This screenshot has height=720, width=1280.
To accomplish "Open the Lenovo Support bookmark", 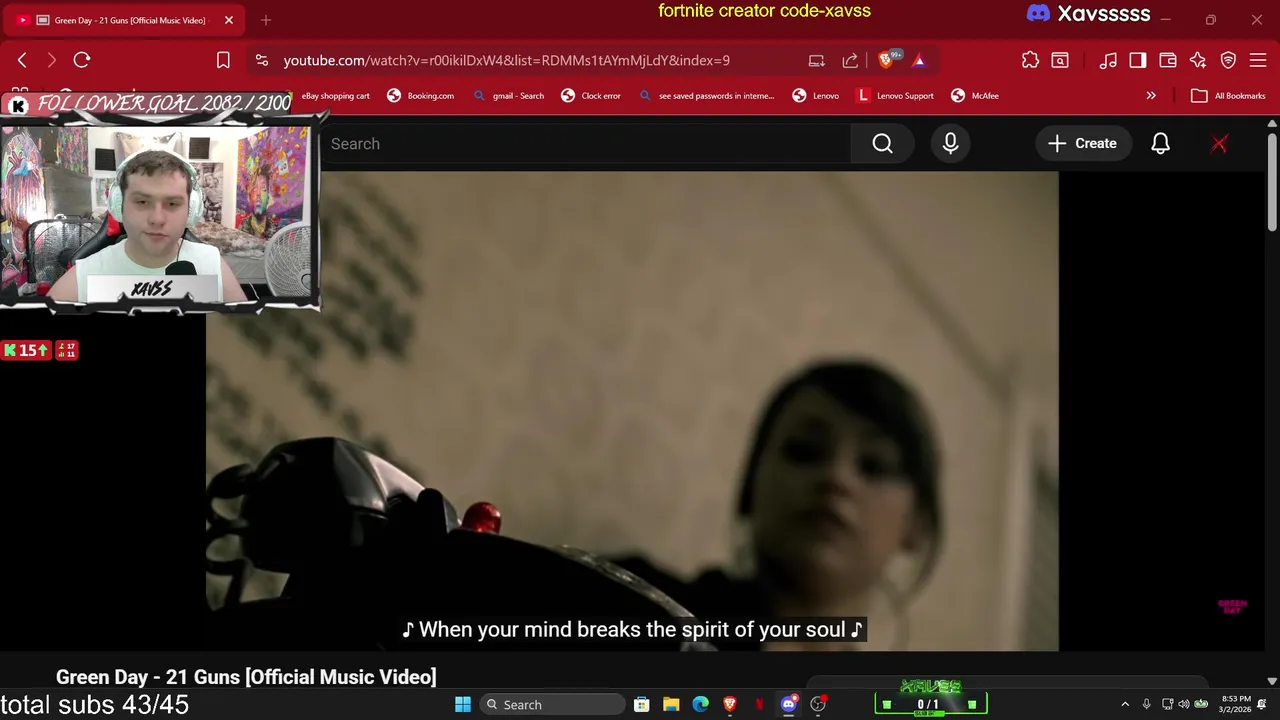I will point(895,96).
